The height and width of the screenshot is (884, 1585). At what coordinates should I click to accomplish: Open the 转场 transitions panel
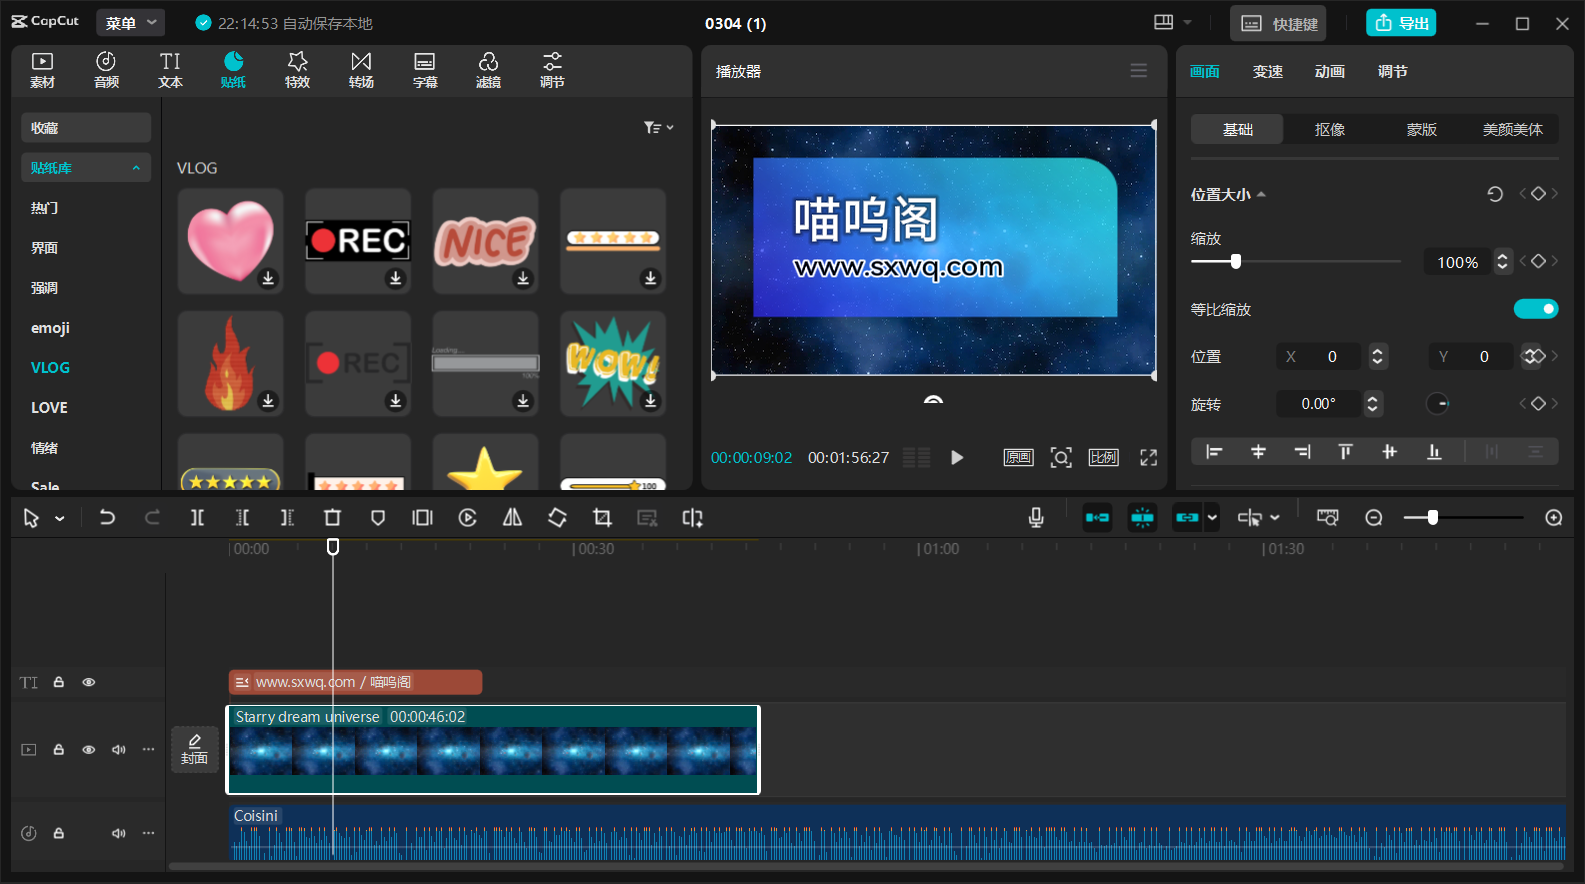tap(361, 70)
